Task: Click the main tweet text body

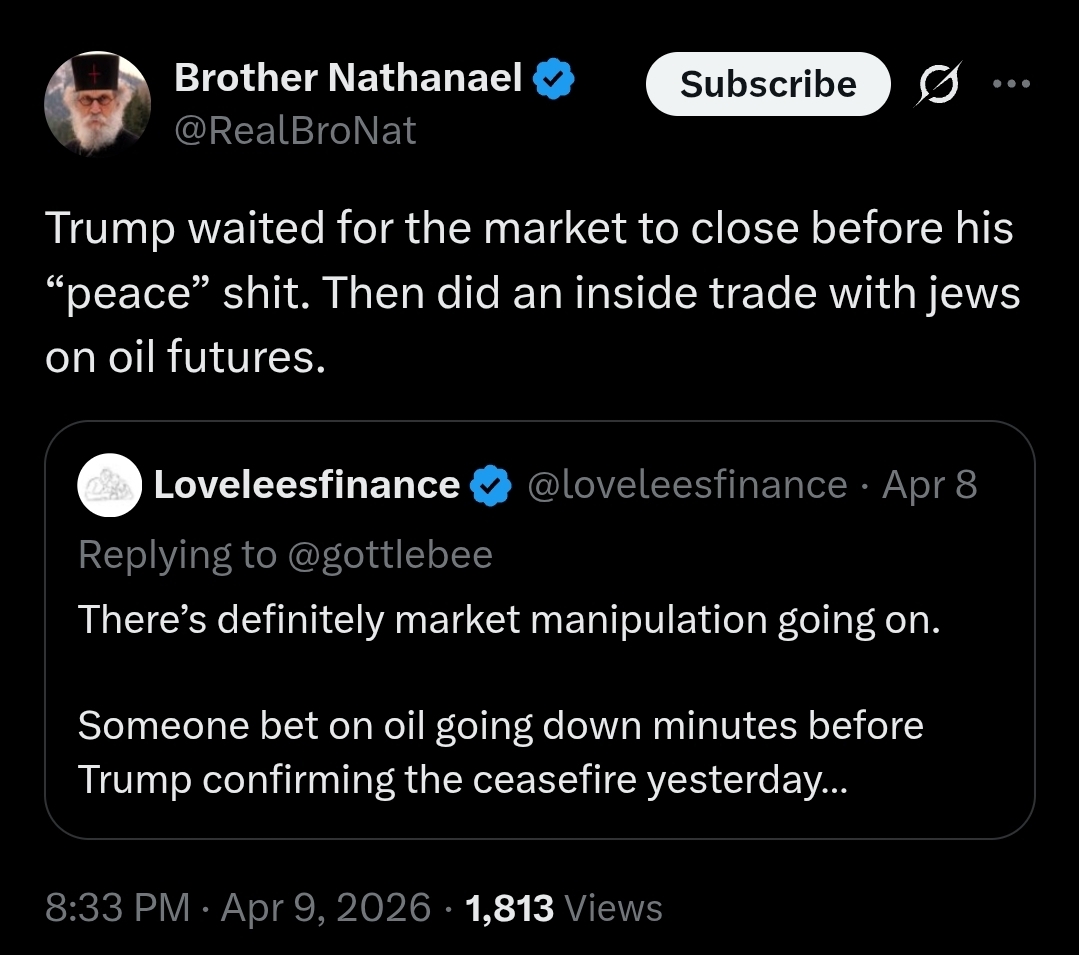Action: pyautogui.click(x=530, y=293)
